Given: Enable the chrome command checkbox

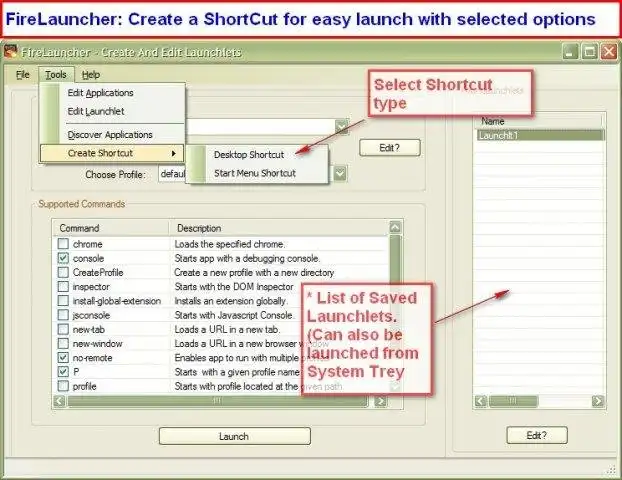Looking at the screenshot, I should (x=63, y=244).
